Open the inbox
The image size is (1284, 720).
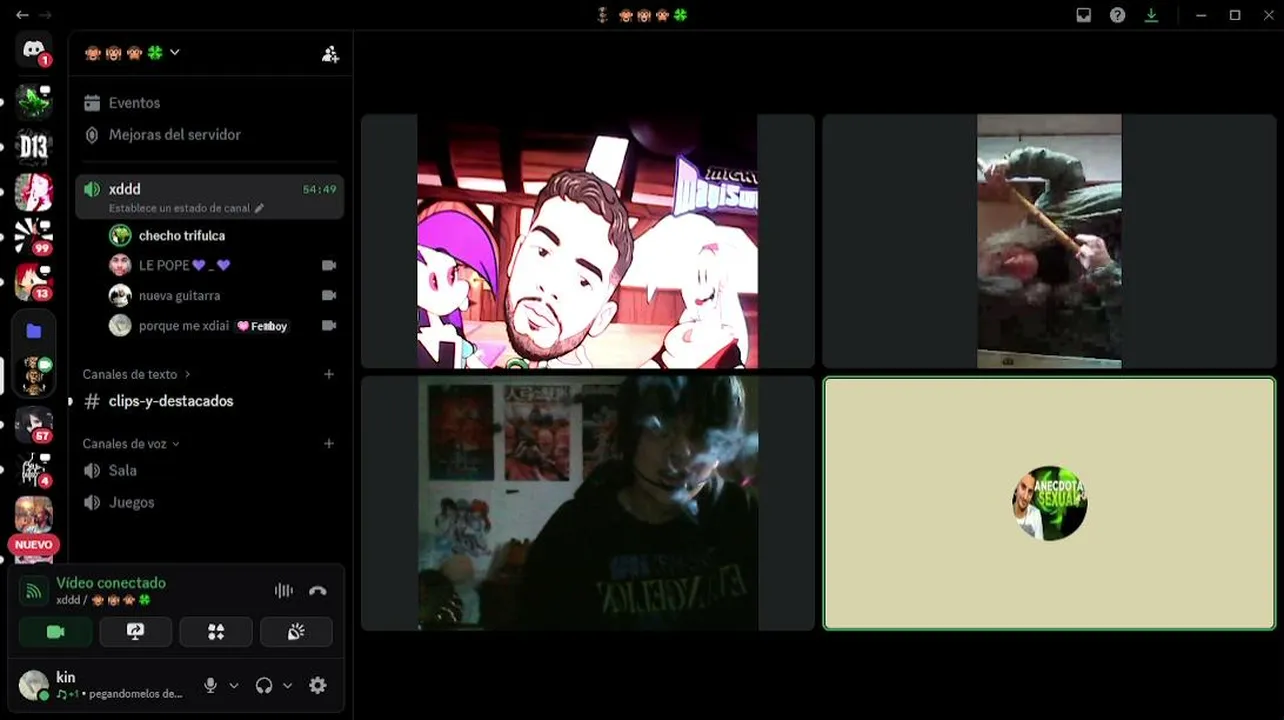click(1084, 15)
